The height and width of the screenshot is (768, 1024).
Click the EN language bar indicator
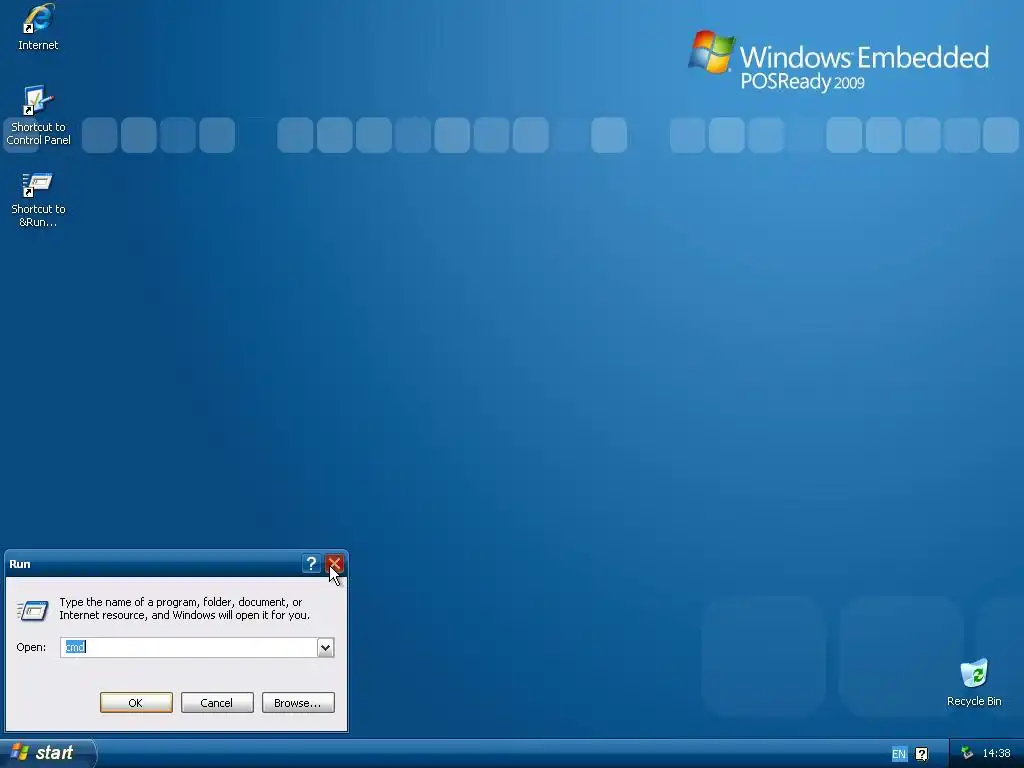[x=899, y=754]
